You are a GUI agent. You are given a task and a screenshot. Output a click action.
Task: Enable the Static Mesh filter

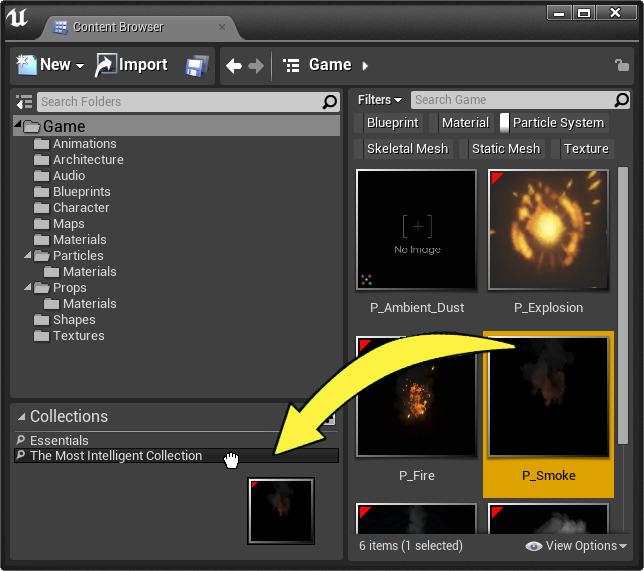click(x=504, y=149)
